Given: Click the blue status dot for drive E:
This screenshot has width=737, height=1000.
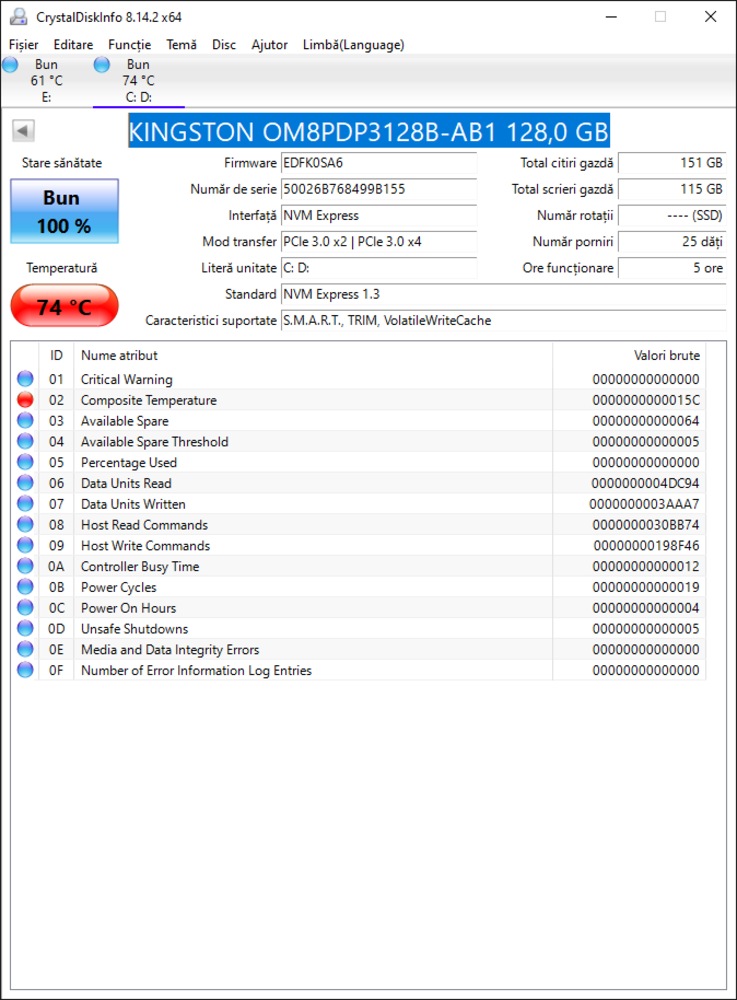Looking at the screenshot, I should tap(10, 64).
